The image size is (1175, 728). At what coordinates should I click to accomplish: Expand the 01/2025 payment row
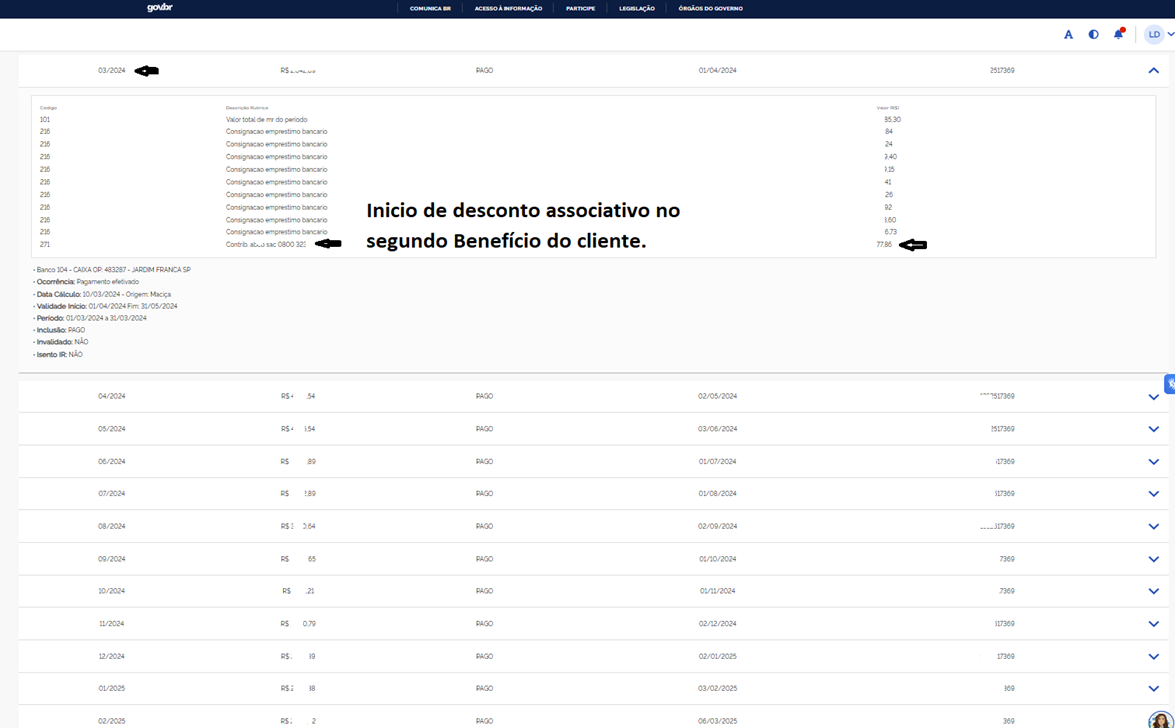[x=1153, y=689]
